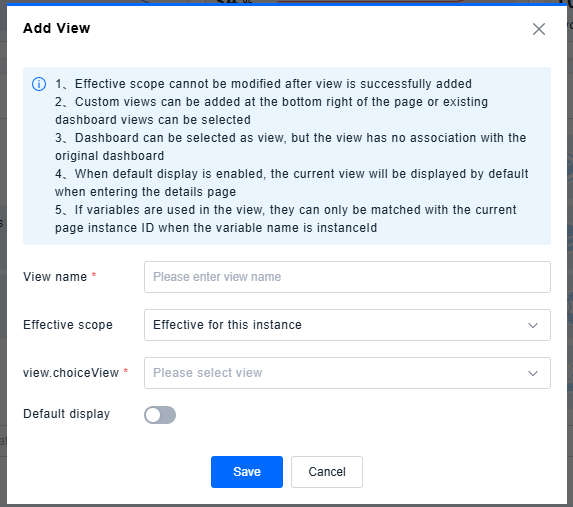
Task: Click note 5 about variables and instanceId
Action: point(286,219)
